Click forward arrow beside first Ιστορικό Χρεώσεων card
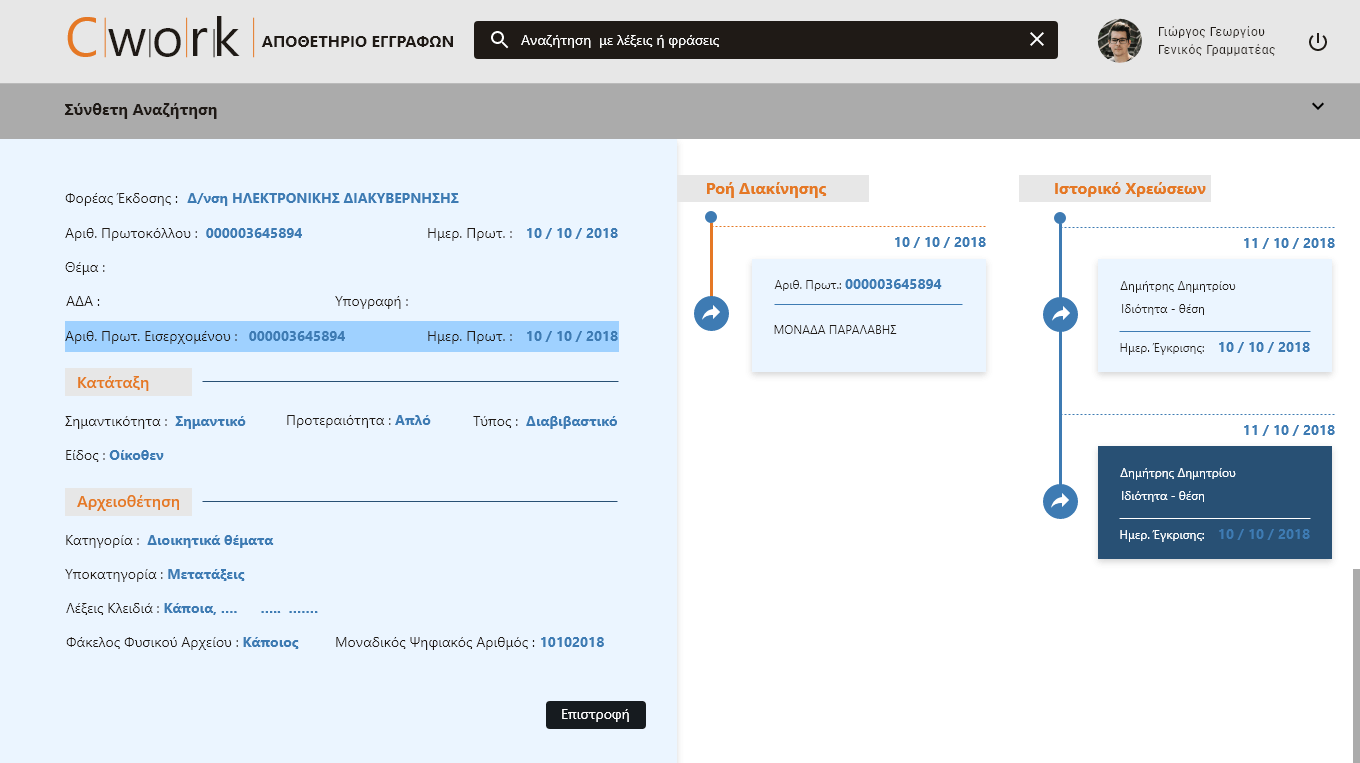1360x763 pixels. pos(1060,314)
